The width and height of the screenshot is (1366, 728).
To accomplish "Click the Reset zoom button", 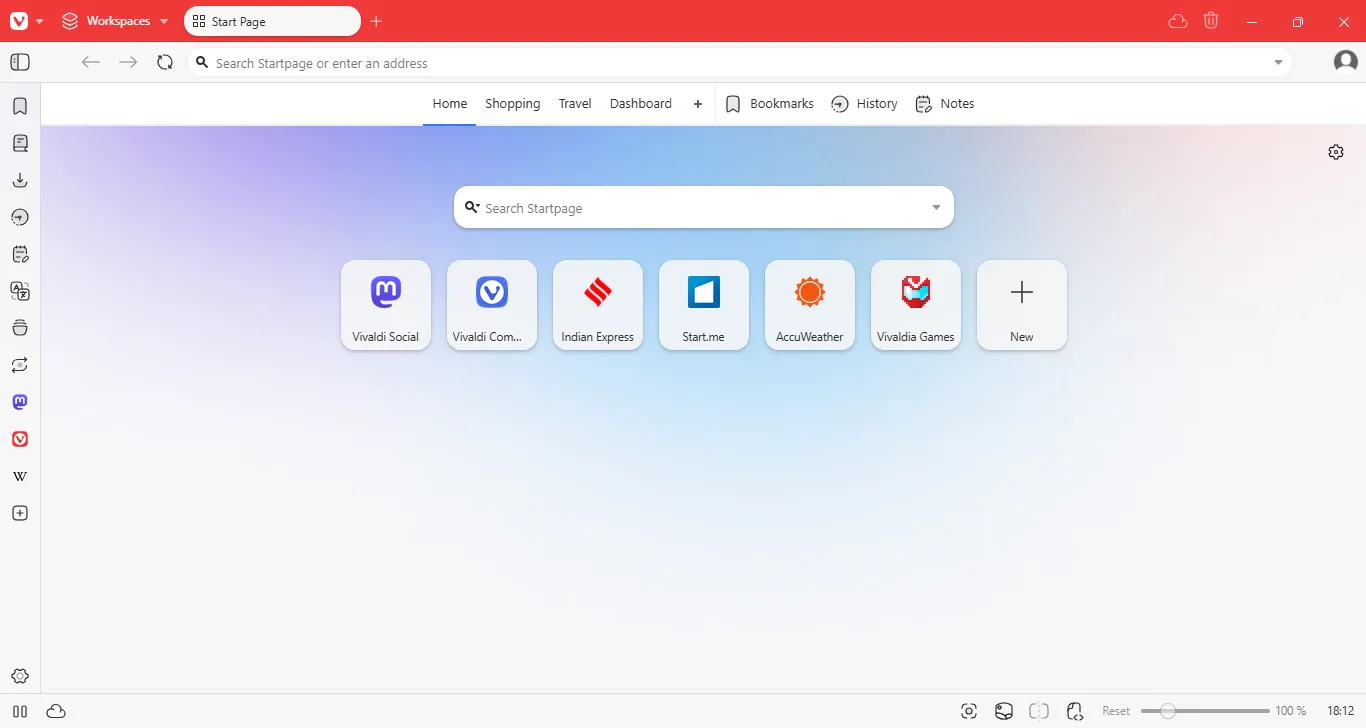I will pos(1116,711).
